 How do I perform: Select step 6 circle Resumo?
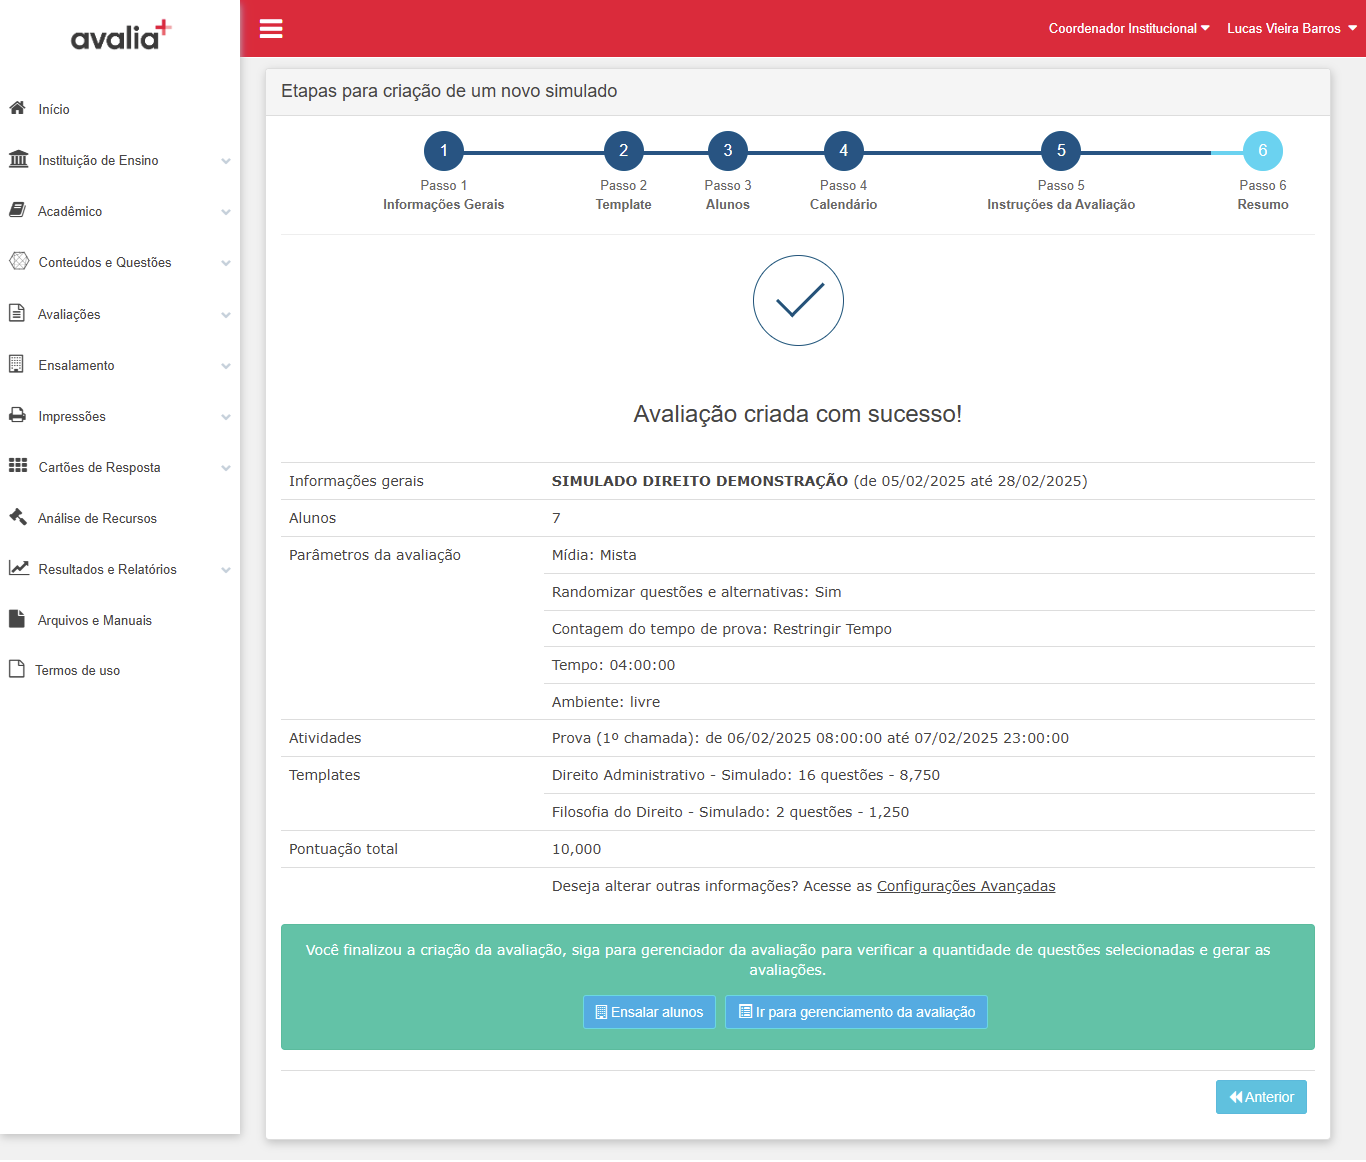click(1263, 151)
